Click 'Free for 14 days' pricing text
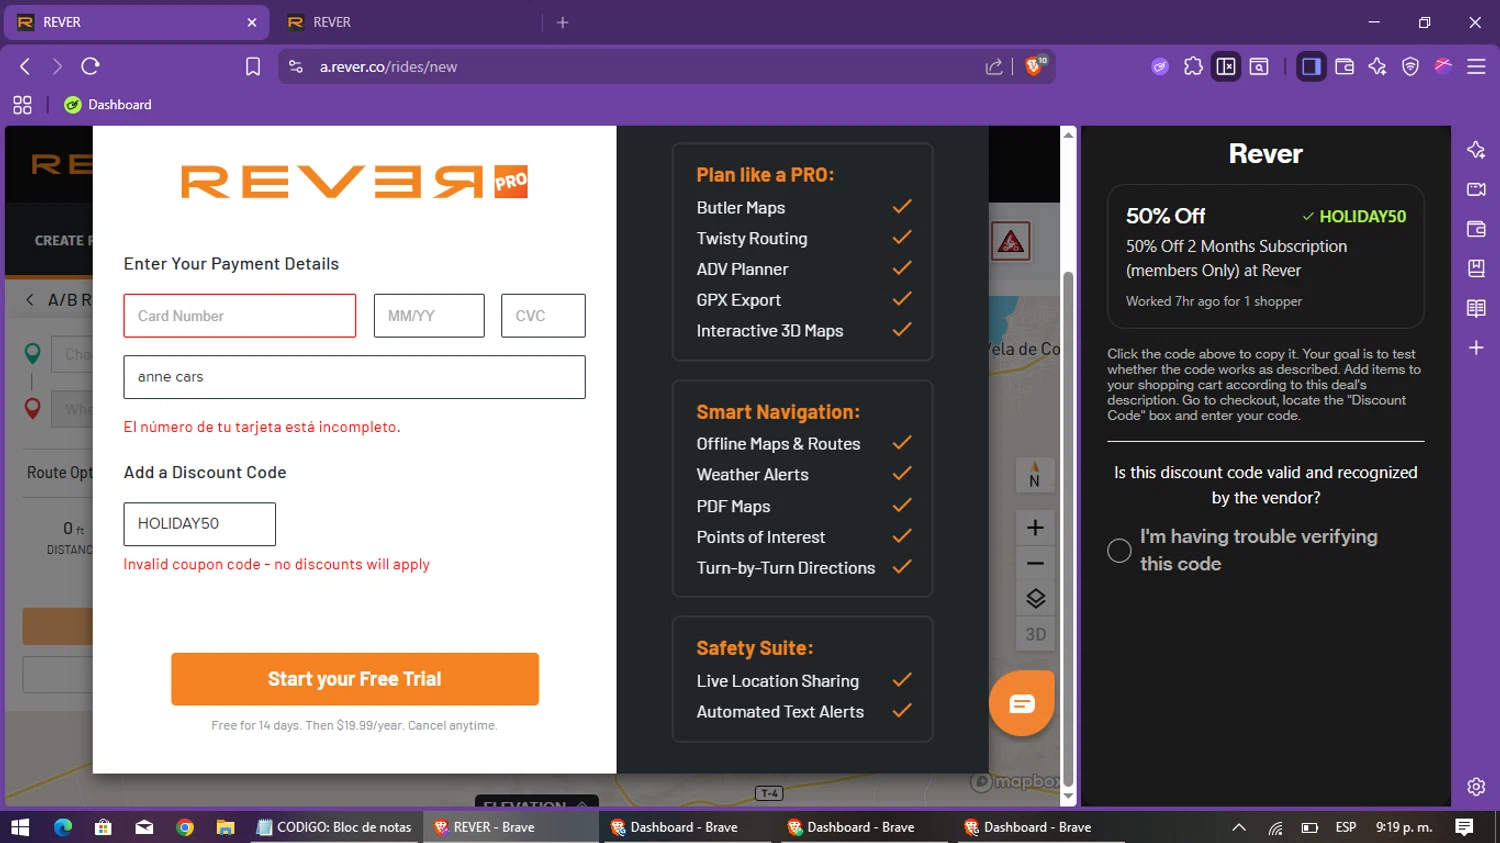The width and height of the screenshot is (1500, 843). click(x=354, y=725)
